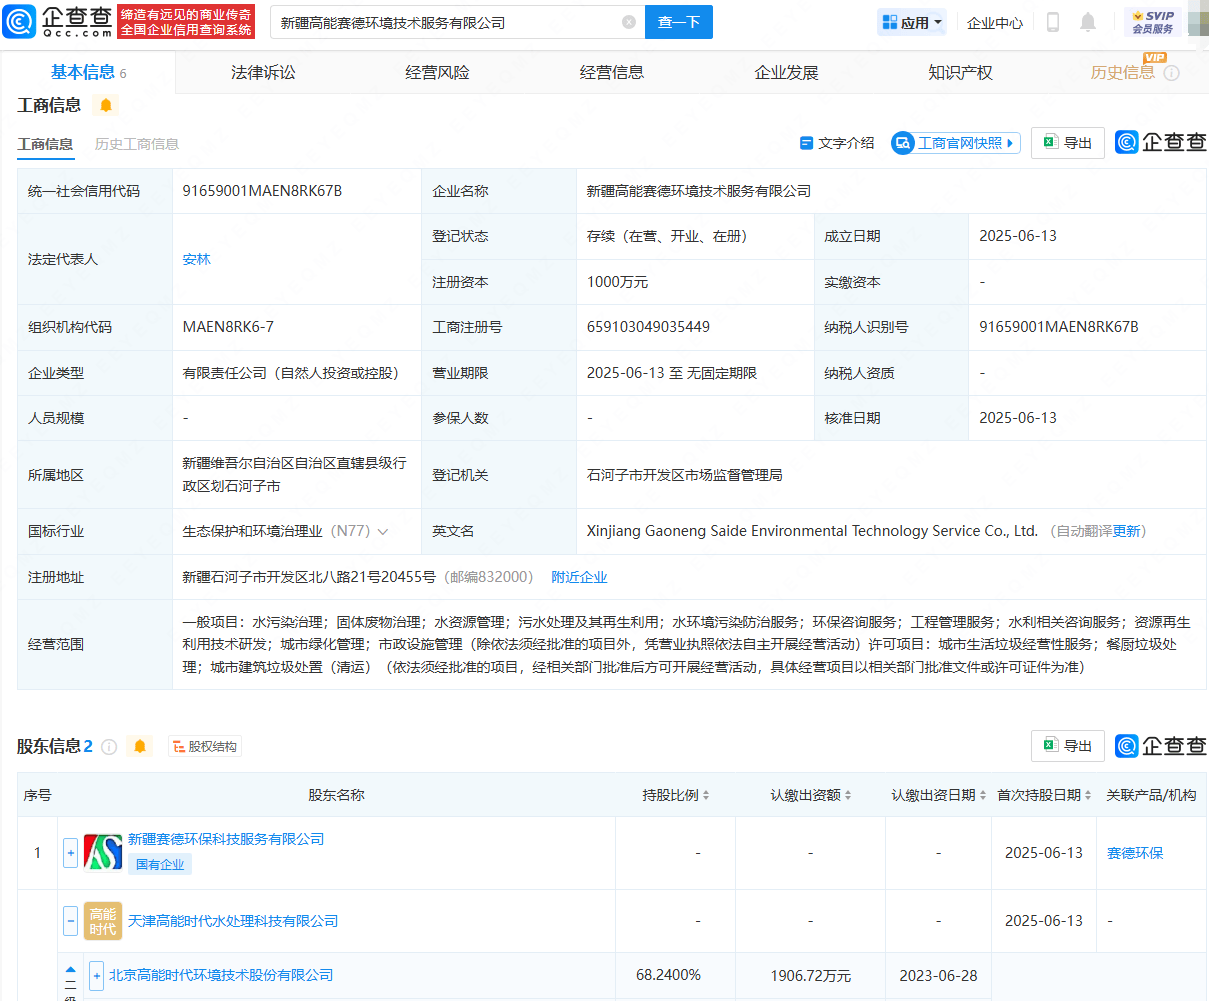Click the bell icon beside 股东信息
Image resolution: width=1209 pixels, height=1001 pixels.
click(x=140, y=746)
